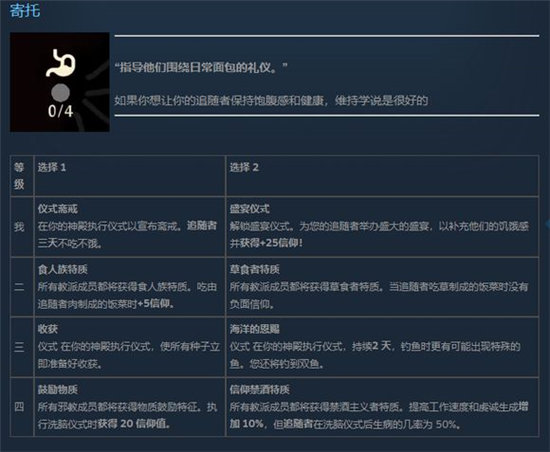Image resolution: width=550 pixels, height=452 pixels.
Task: Click the grey circle under stomach icon
Action: click(x=60, y=92)
